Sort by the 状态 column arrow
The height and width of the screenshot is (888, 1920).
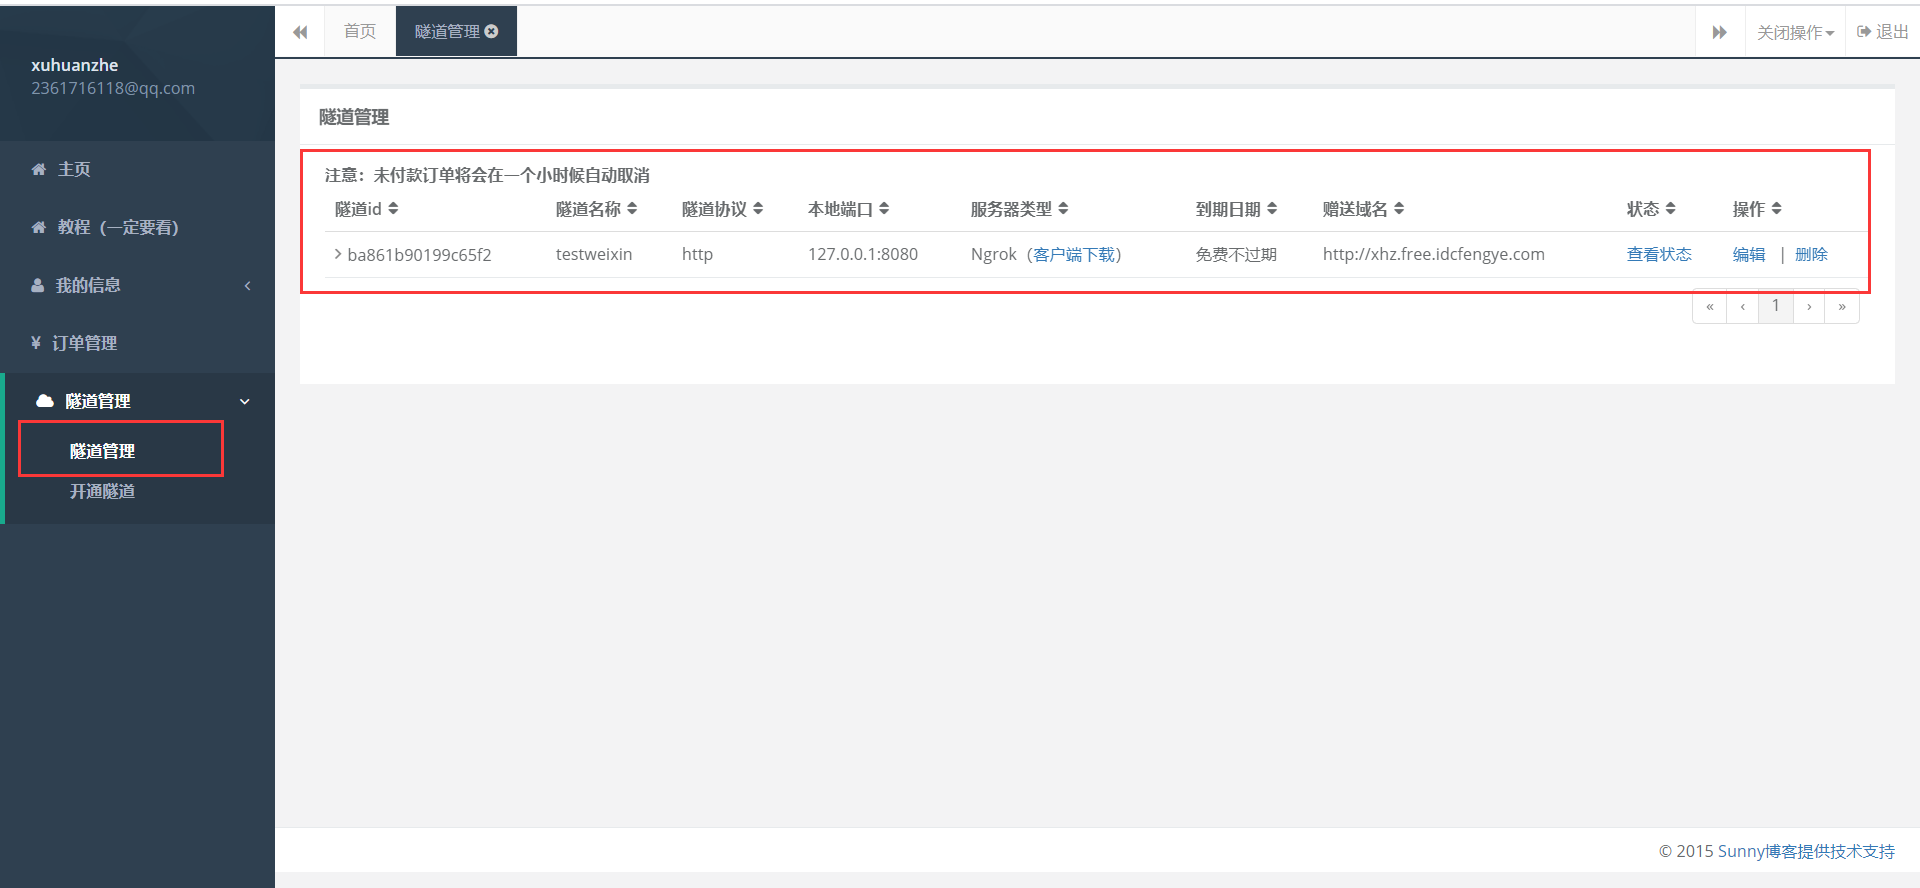click(x=1670, y=208)
